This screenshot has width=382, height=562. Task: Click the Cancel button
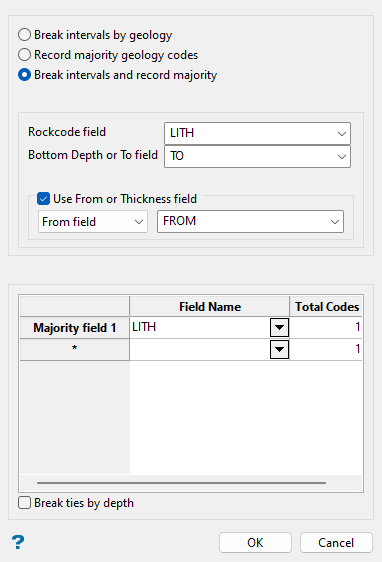click(336, 543)
